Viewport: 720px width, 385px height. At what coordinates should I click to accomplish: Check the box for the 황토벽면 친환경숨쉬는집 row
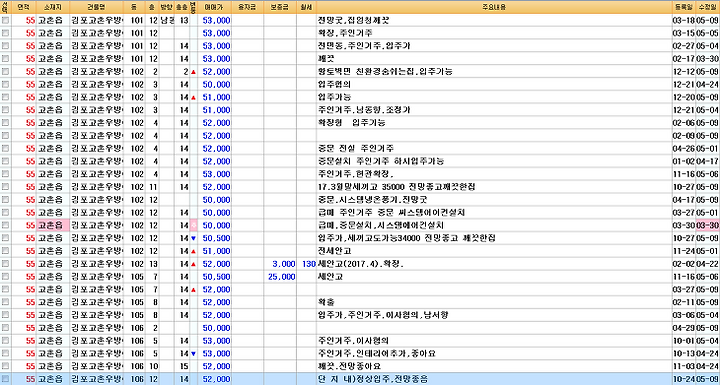5,72
